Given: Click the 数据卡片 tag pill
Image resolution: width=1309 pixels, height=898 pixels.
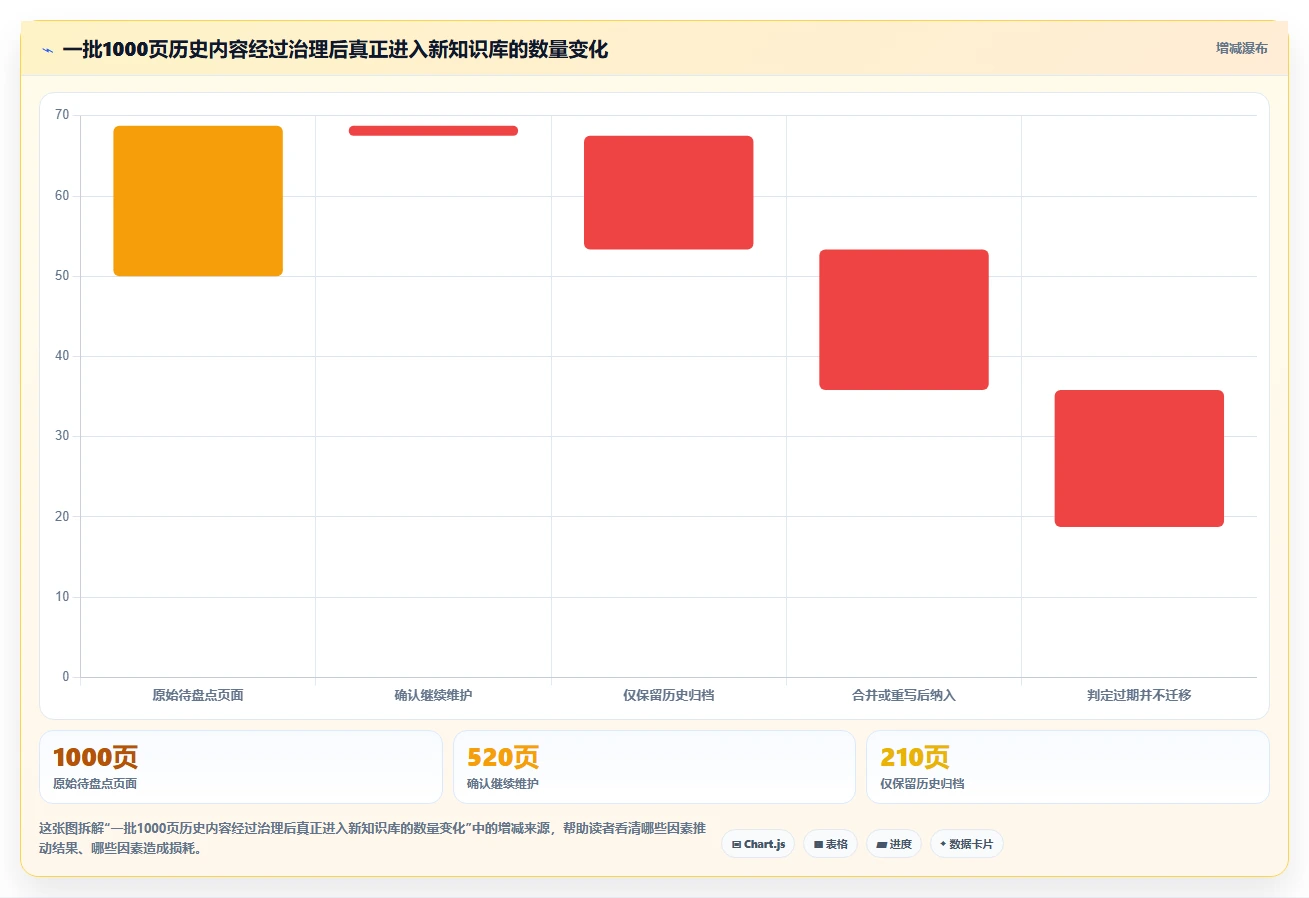Looking at the screenshot, I should click(x=966, y=844).
